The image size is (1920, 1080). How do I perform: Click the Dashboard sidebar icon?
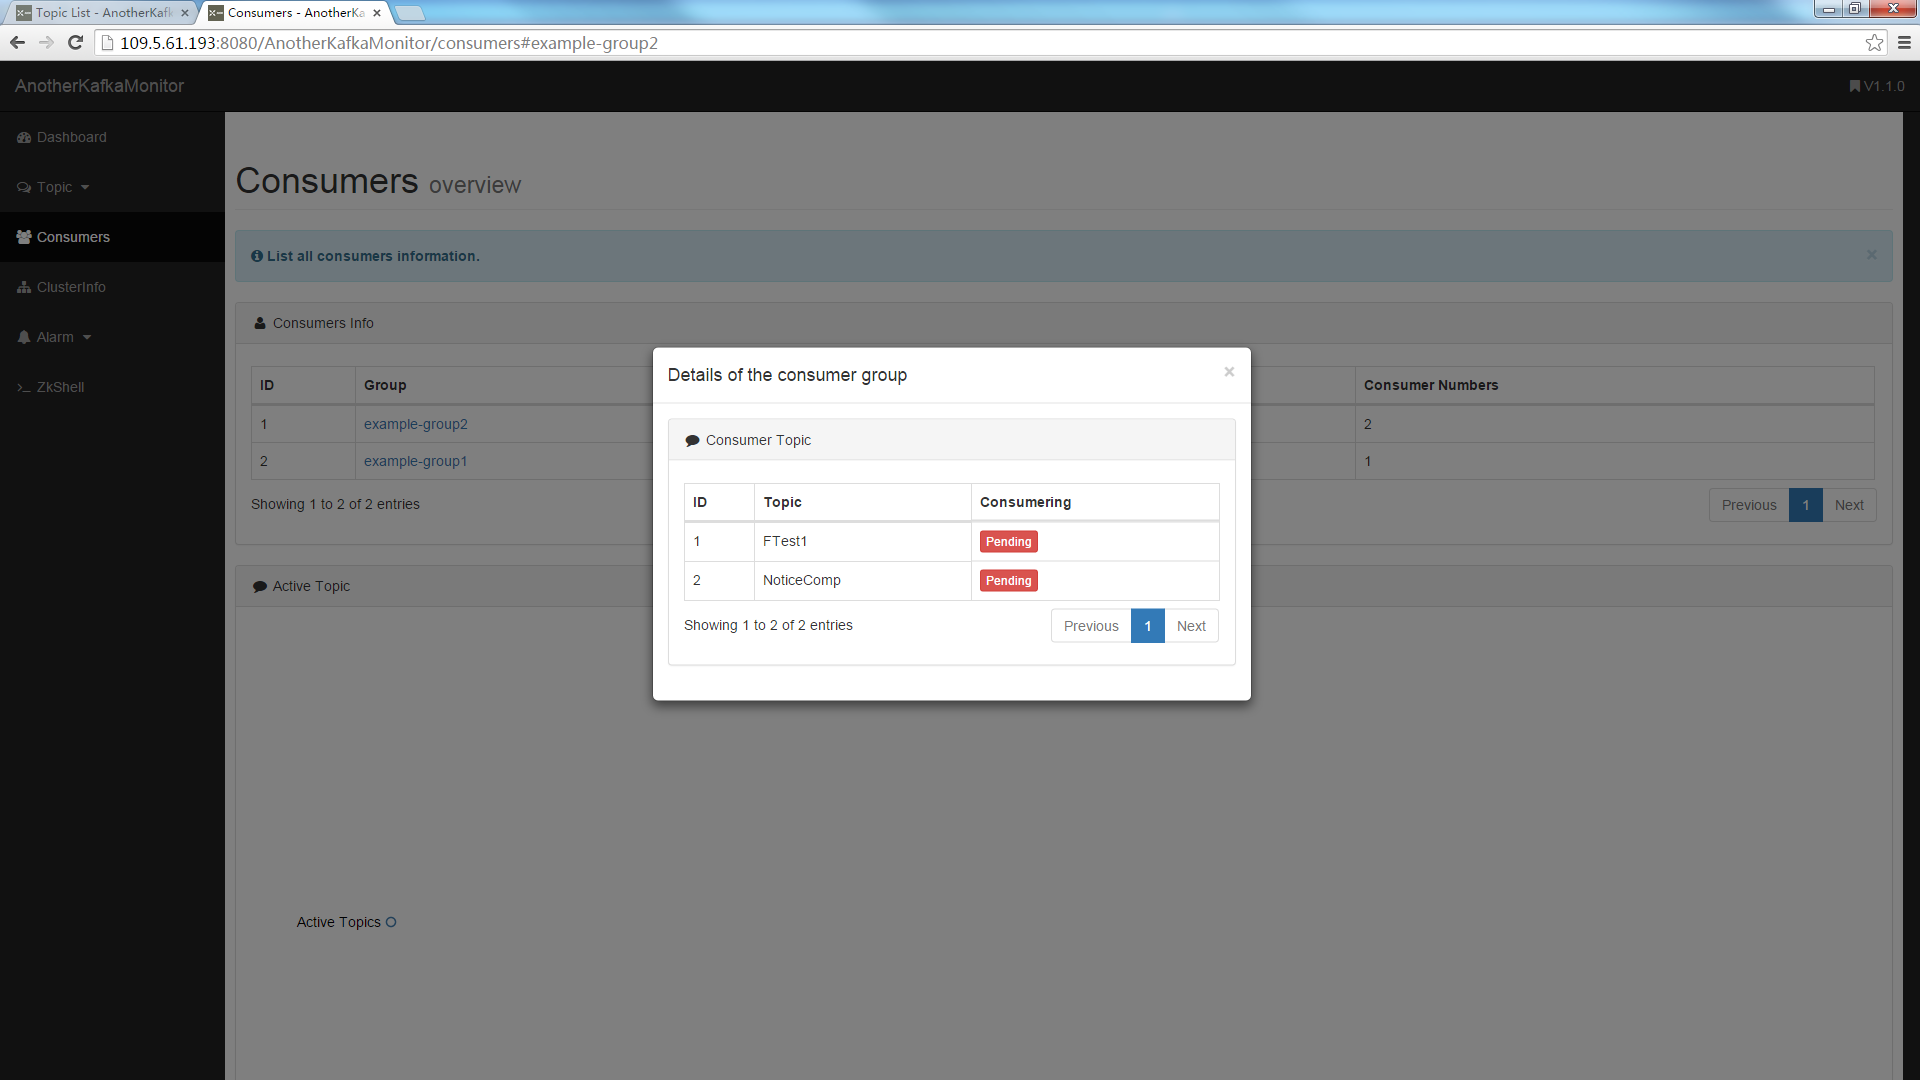pos(24,138)
